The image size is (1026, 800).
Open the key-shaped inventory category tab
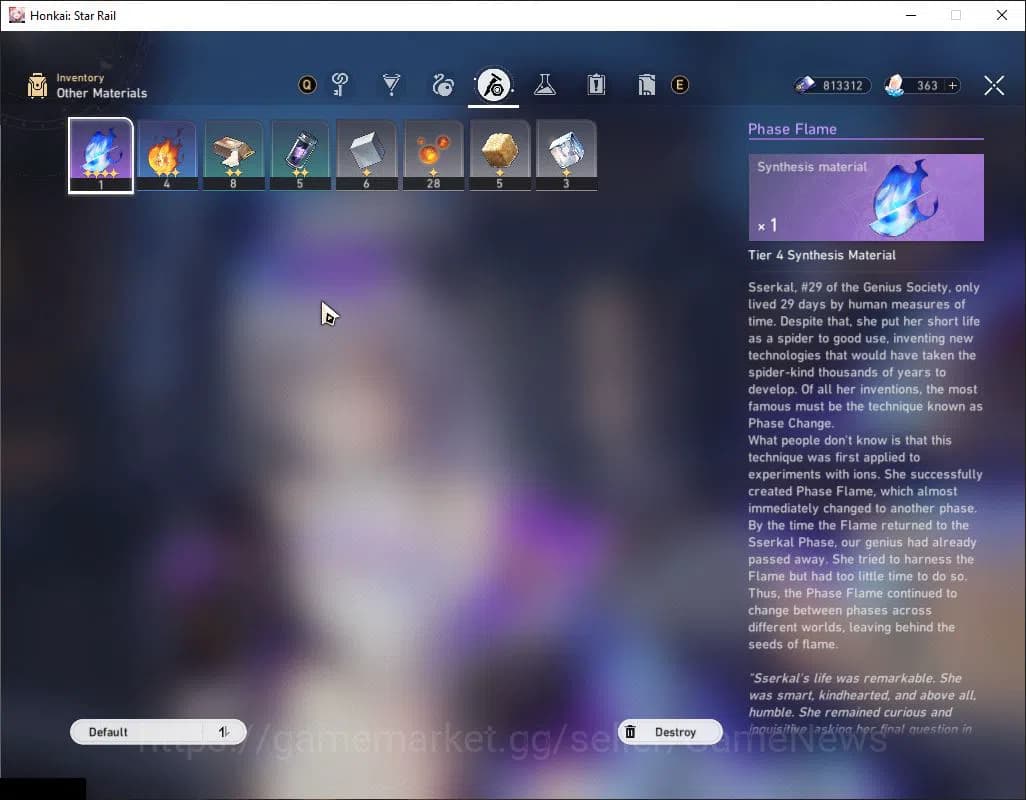tap(341, 85)
